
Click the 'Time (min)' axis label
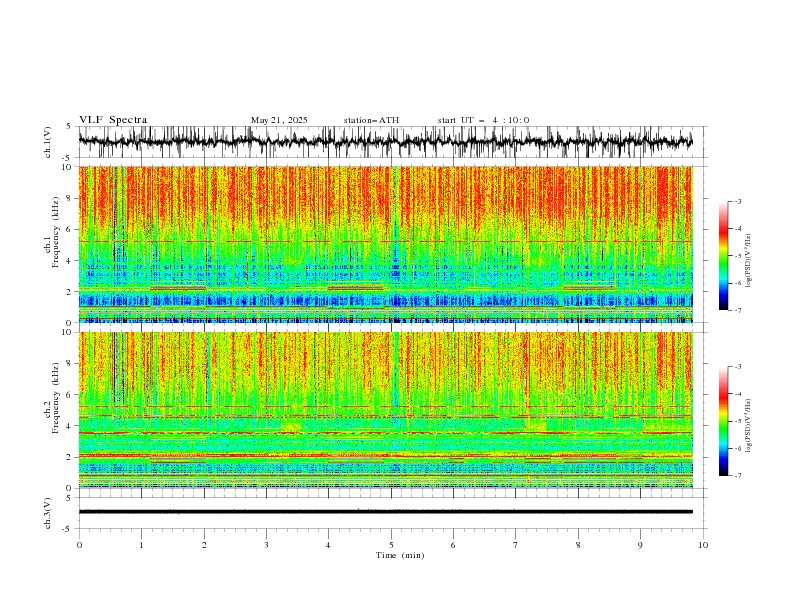click(400, 555)
